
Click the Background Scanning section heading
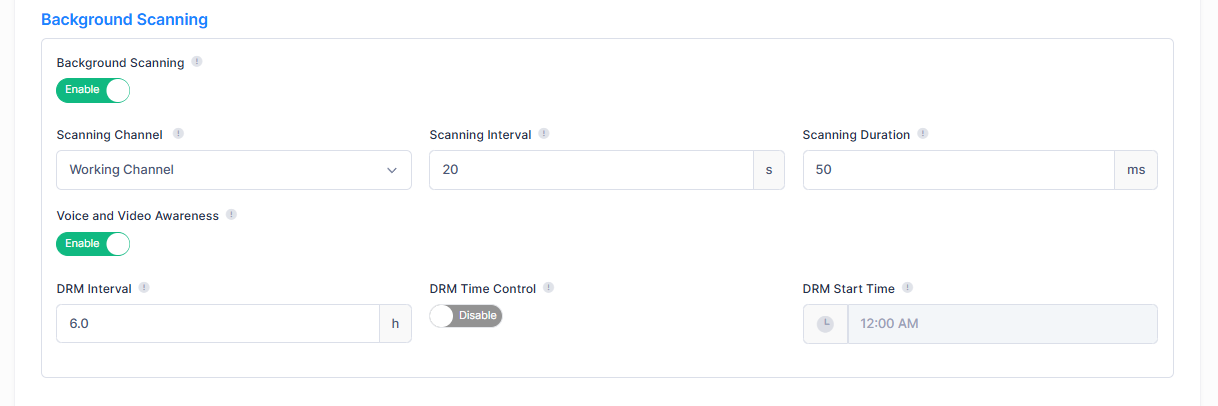124,19
